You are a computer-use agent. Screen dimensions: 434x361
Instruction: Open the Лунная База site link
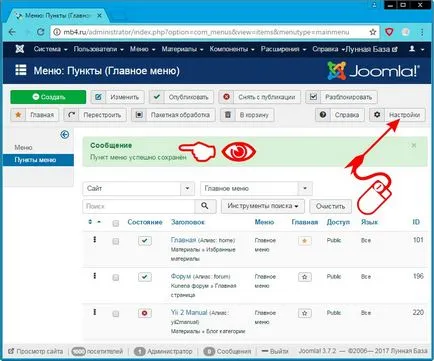371,49
